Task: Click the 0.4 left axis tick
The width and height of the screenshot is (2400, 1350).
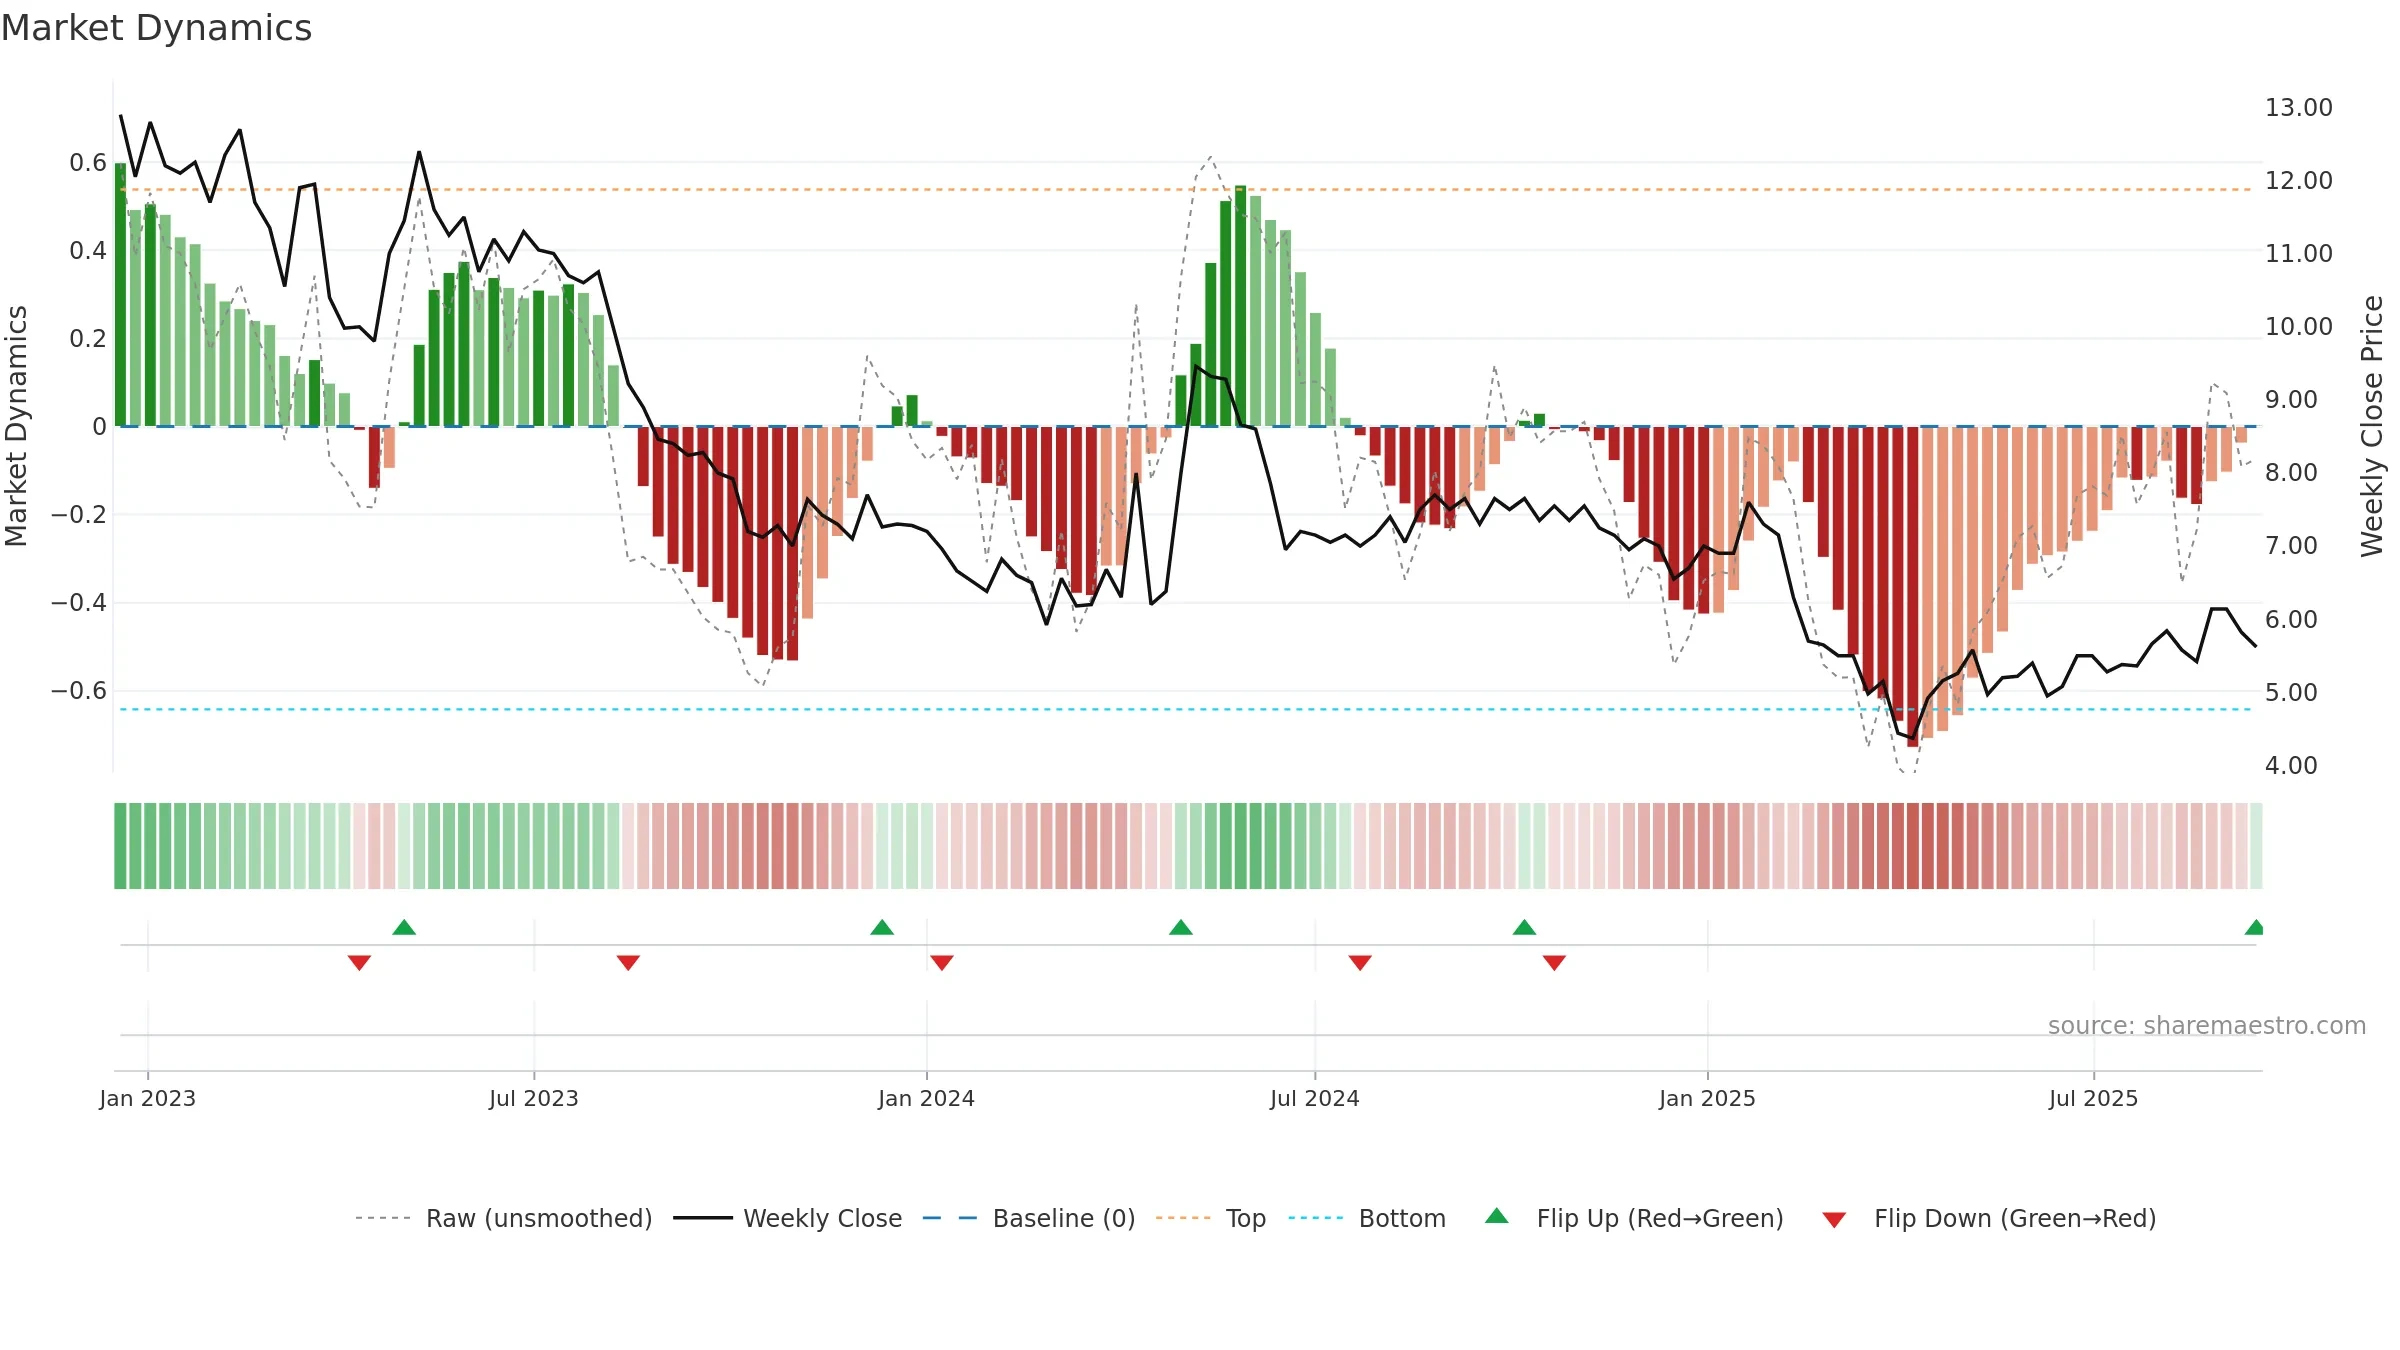Action: click(x=88, y=250)
